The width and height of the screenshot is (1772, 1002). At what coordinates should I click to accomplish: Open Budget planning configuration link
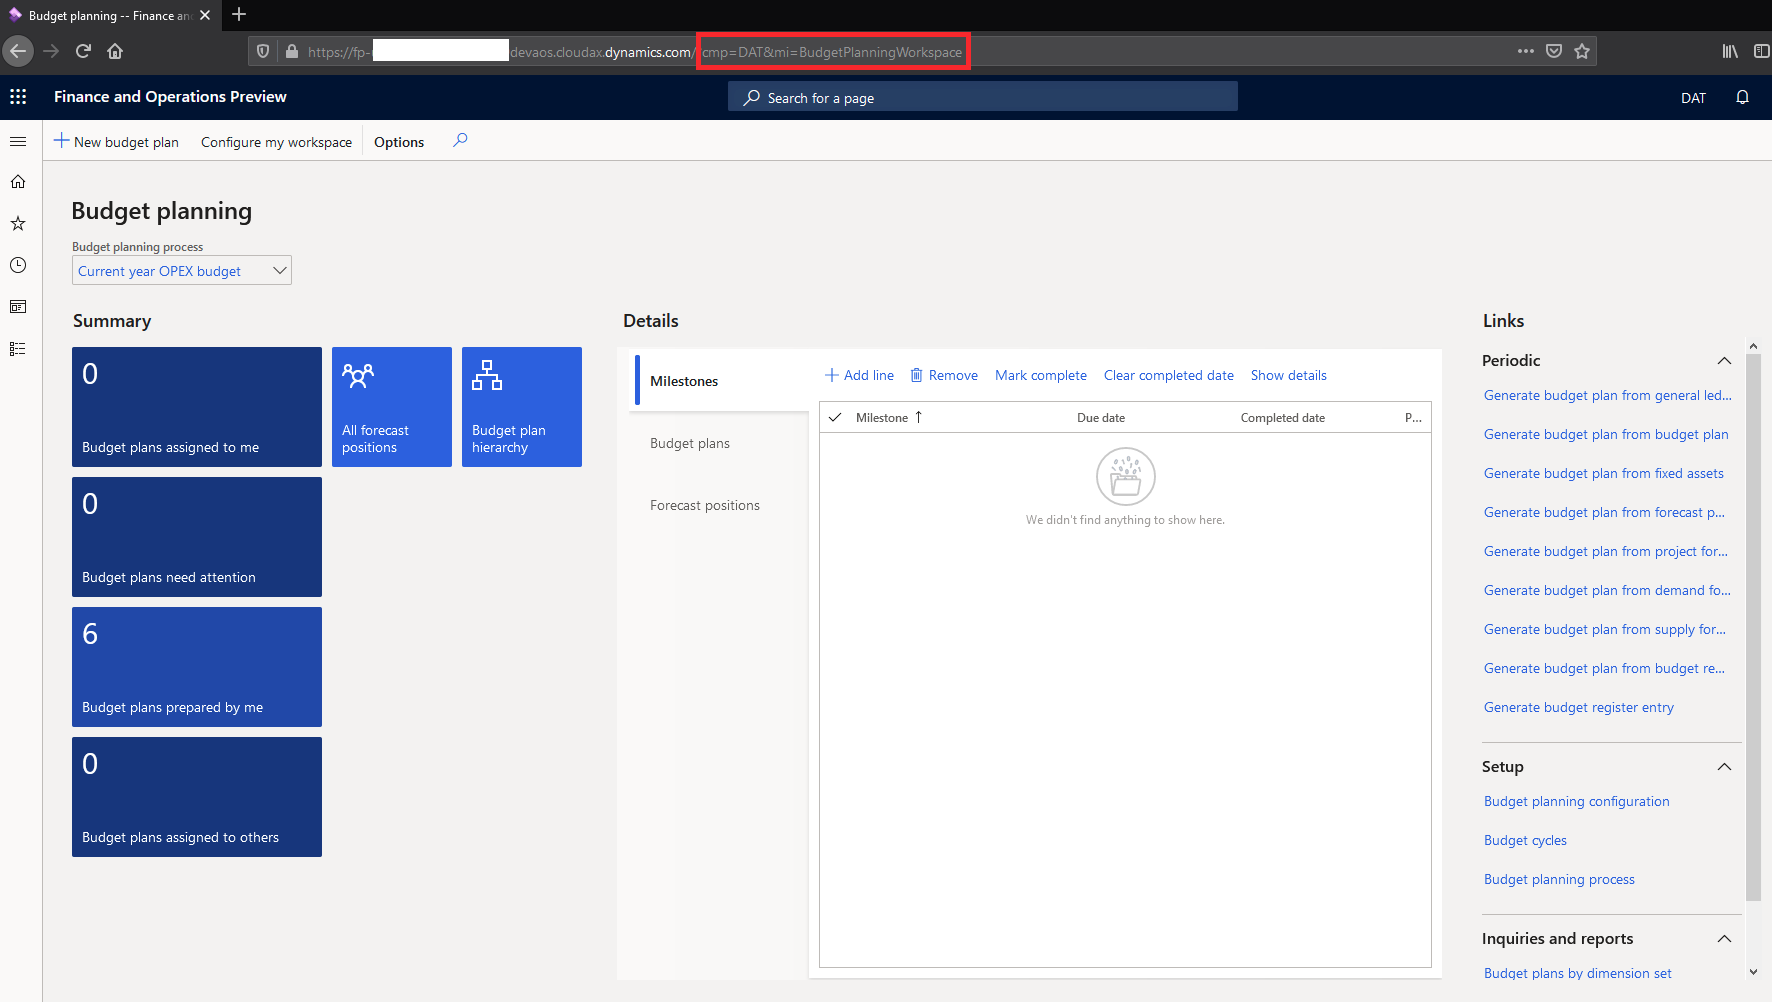pyautogui.click(x=1577, y=801)
